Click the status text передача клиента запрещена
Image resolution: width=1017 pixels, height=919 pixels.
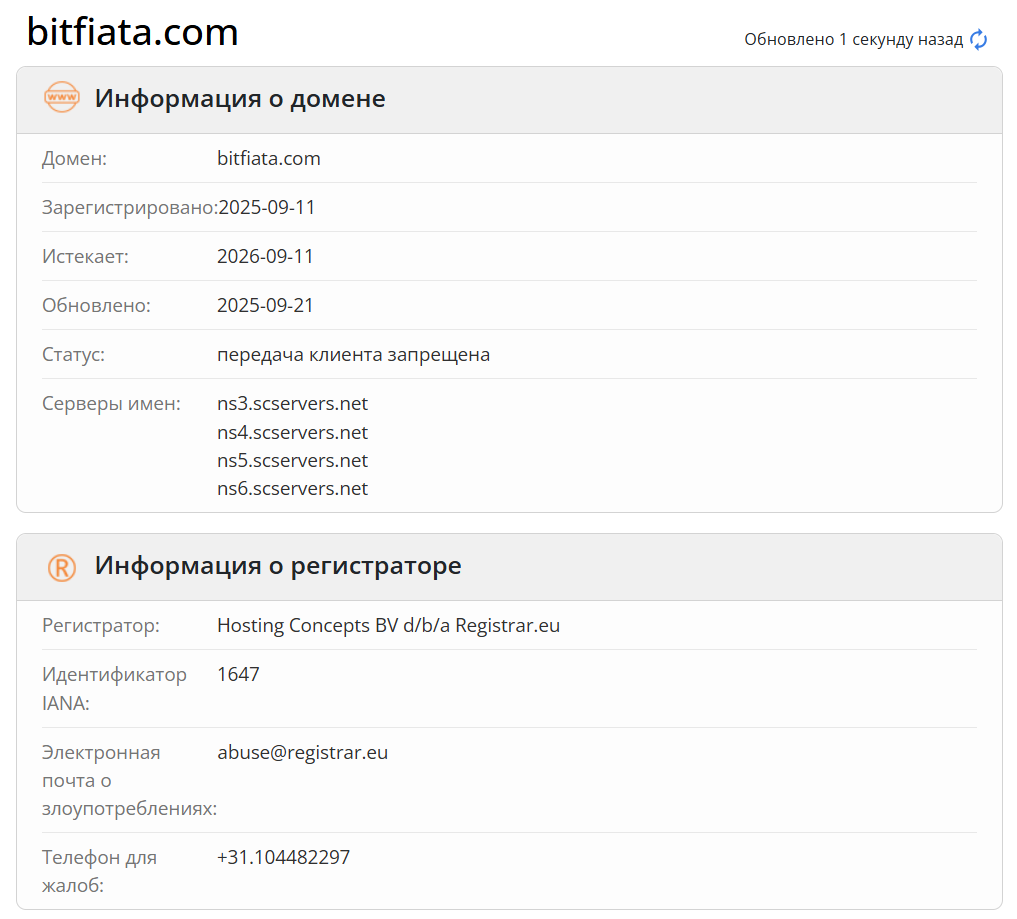point(354,354)
